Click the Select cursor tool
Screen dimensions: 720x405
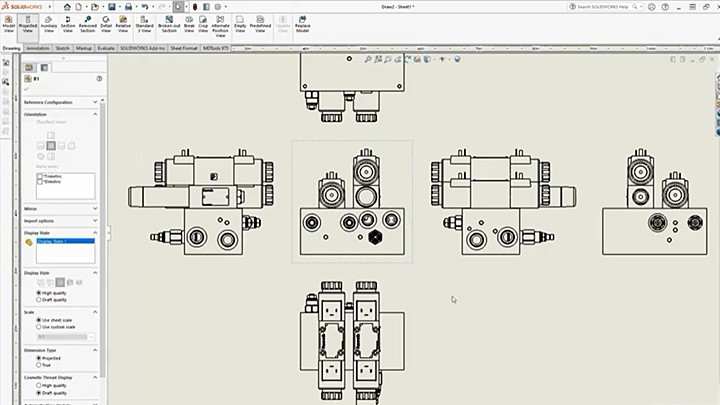point(178,7)
